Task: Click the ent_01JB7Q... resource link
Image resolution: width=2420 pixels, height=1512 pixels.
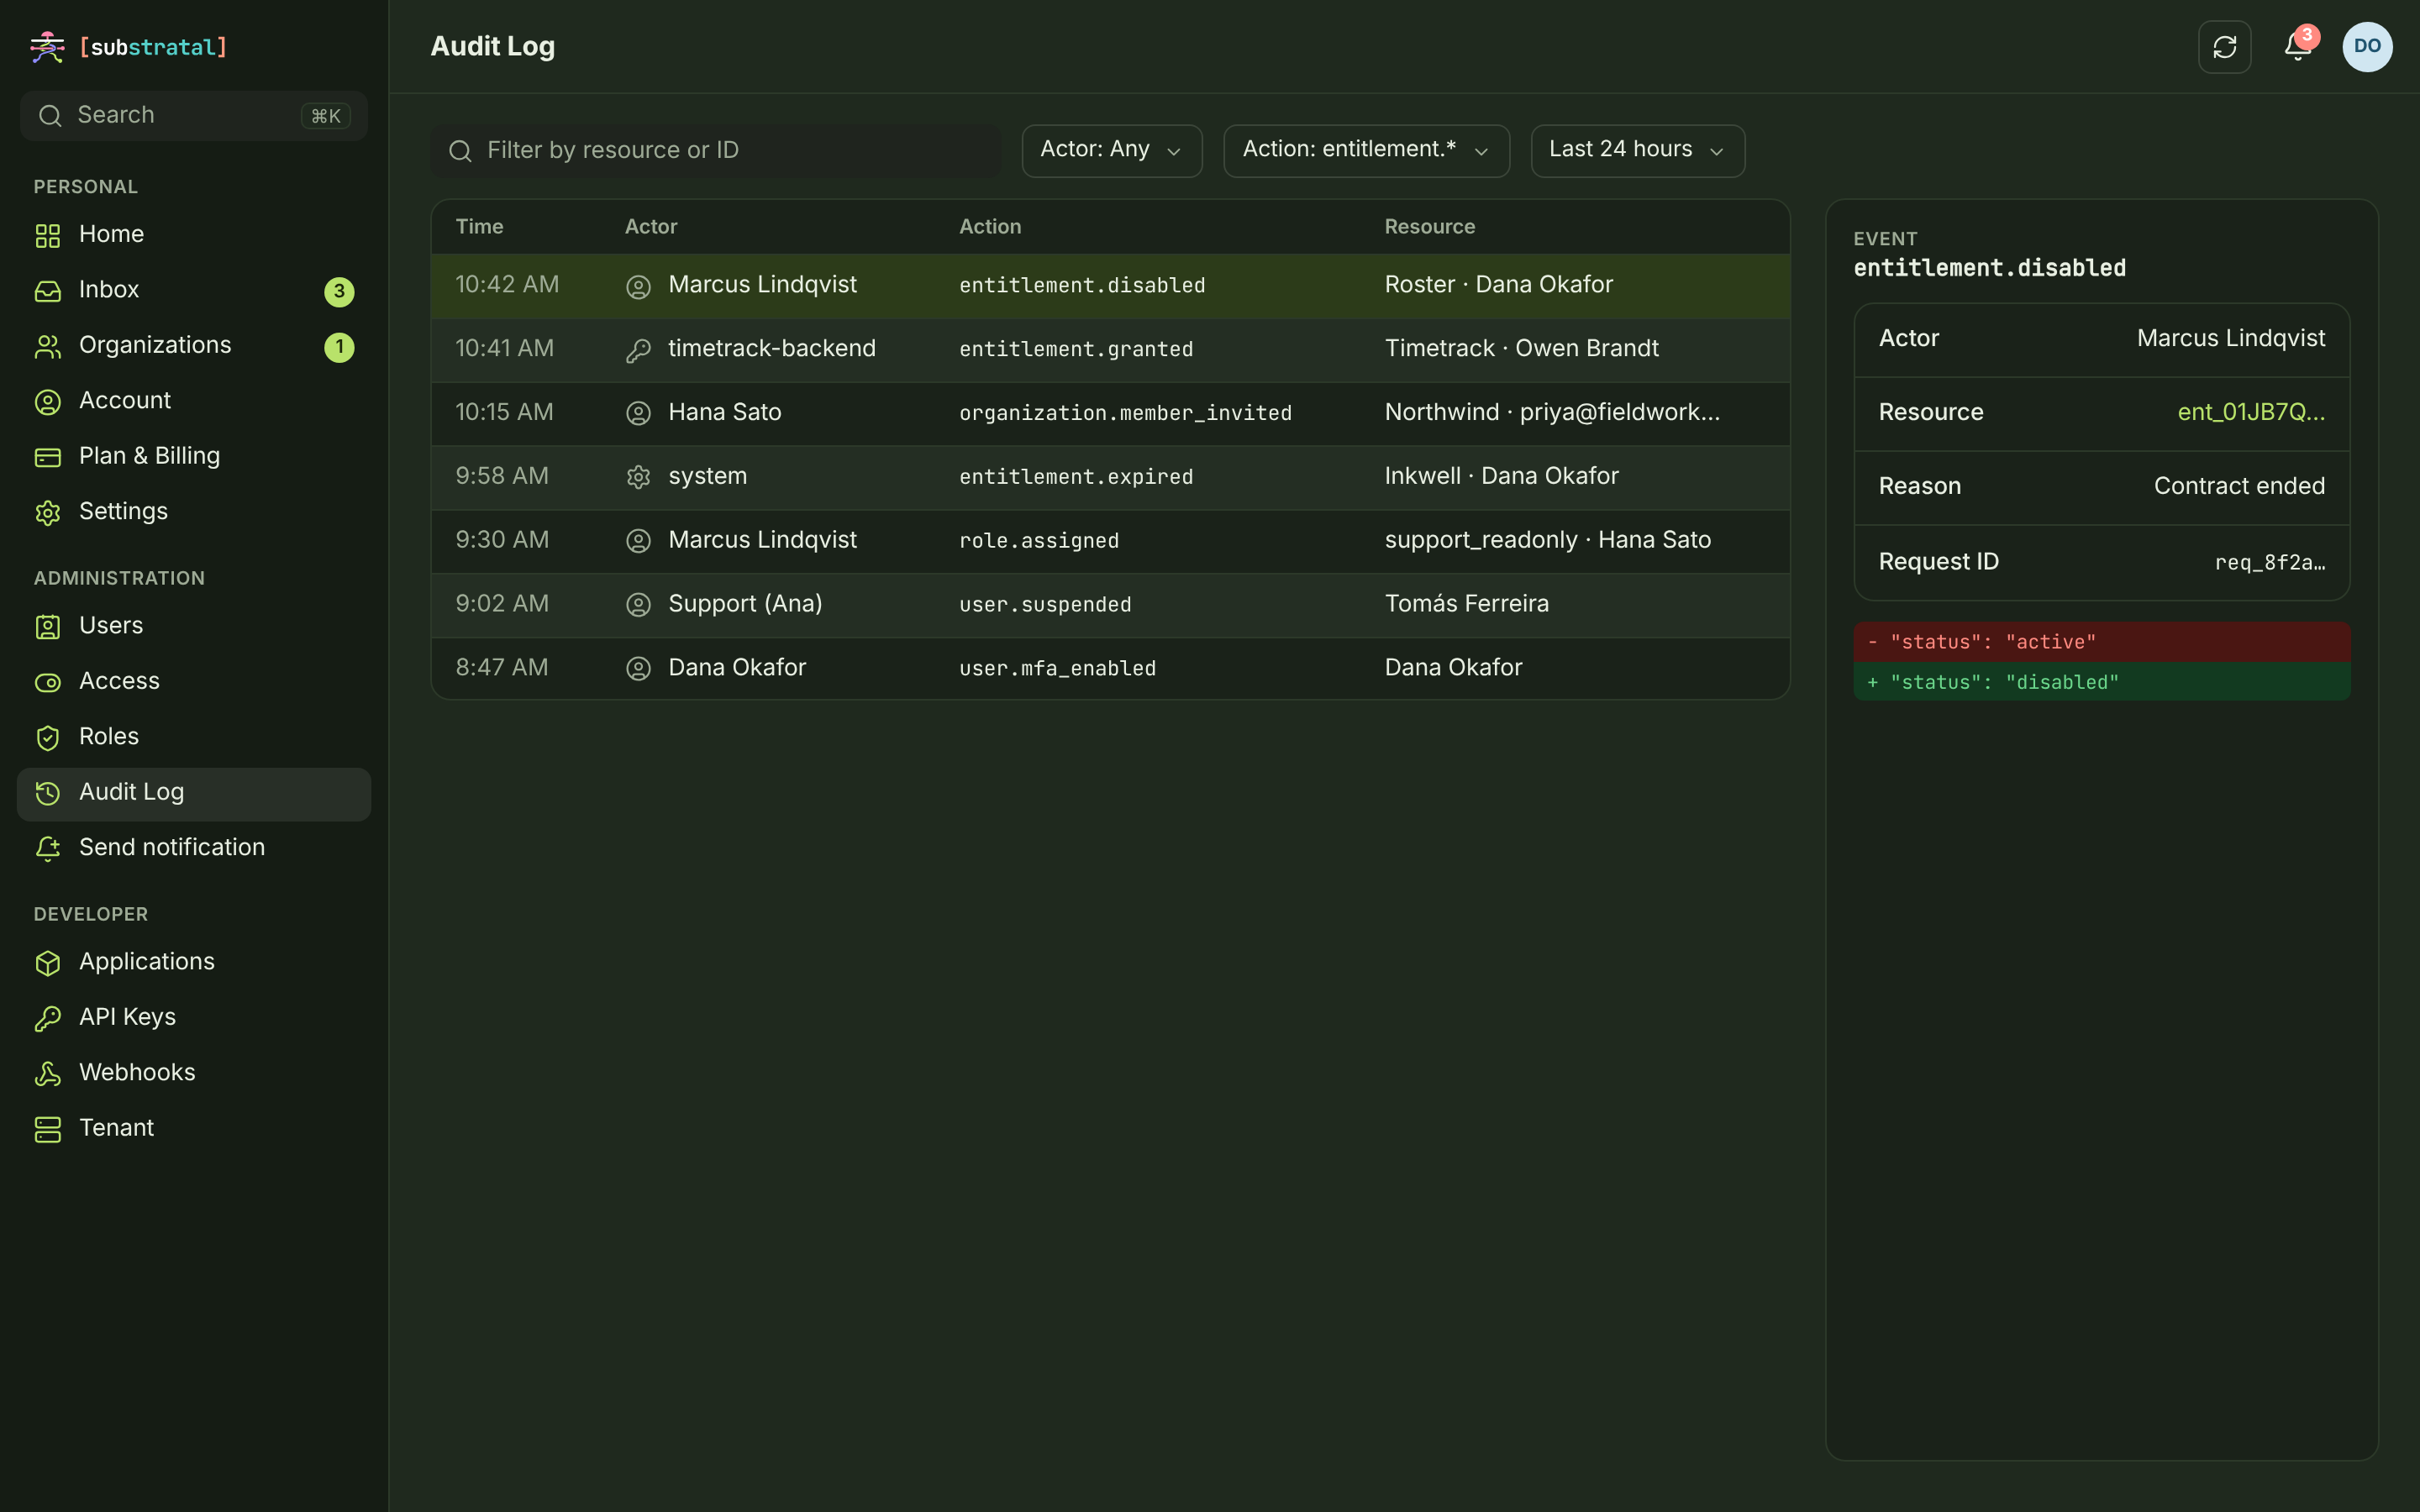Action: 2250,412
